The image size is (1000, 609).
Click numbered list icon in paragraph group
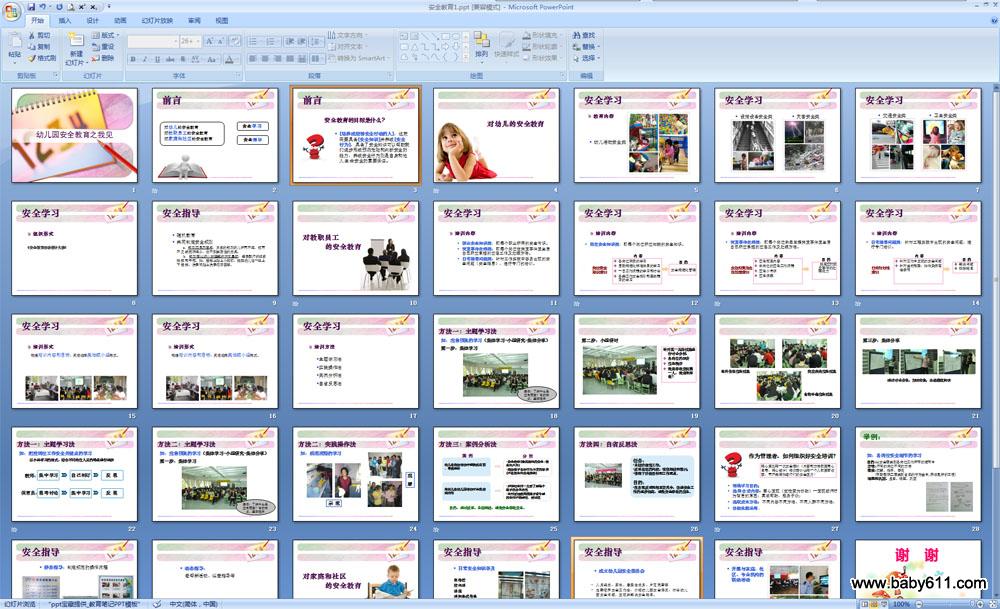click(x=271, y=41)
